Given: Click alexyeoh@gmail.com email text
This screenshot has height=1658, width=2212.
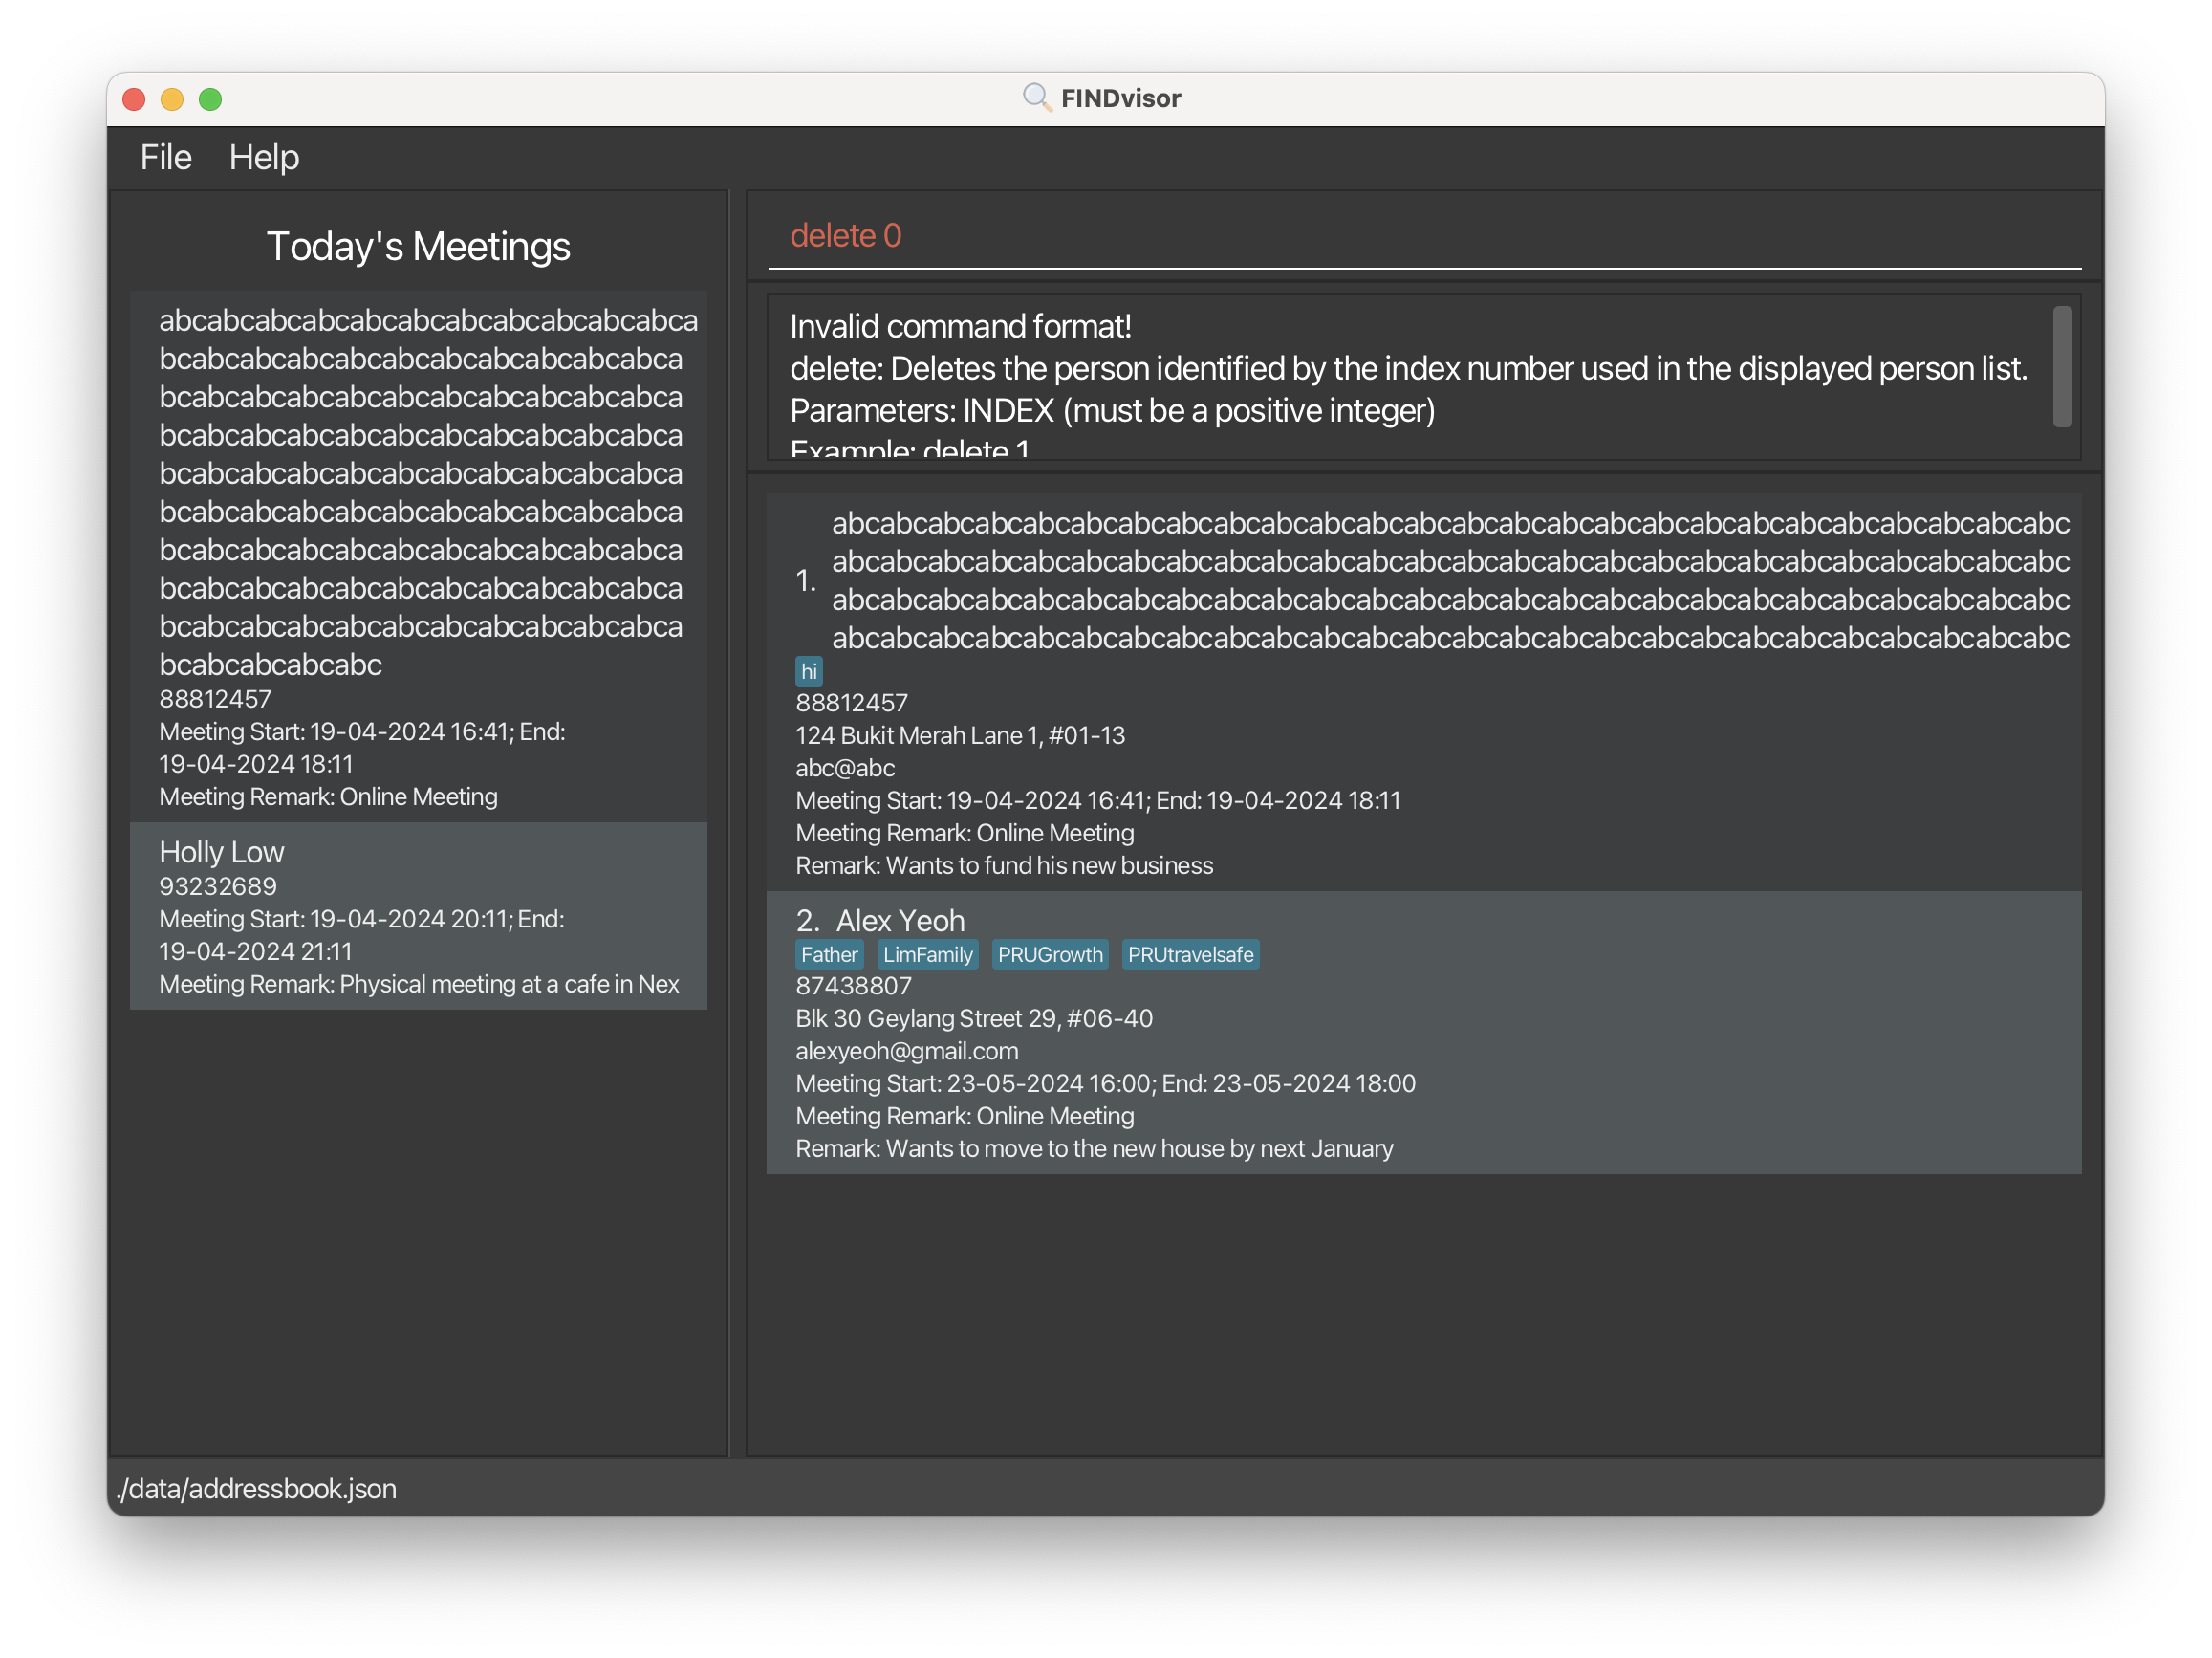Looking at the screenshot, I should point(906,1050).
